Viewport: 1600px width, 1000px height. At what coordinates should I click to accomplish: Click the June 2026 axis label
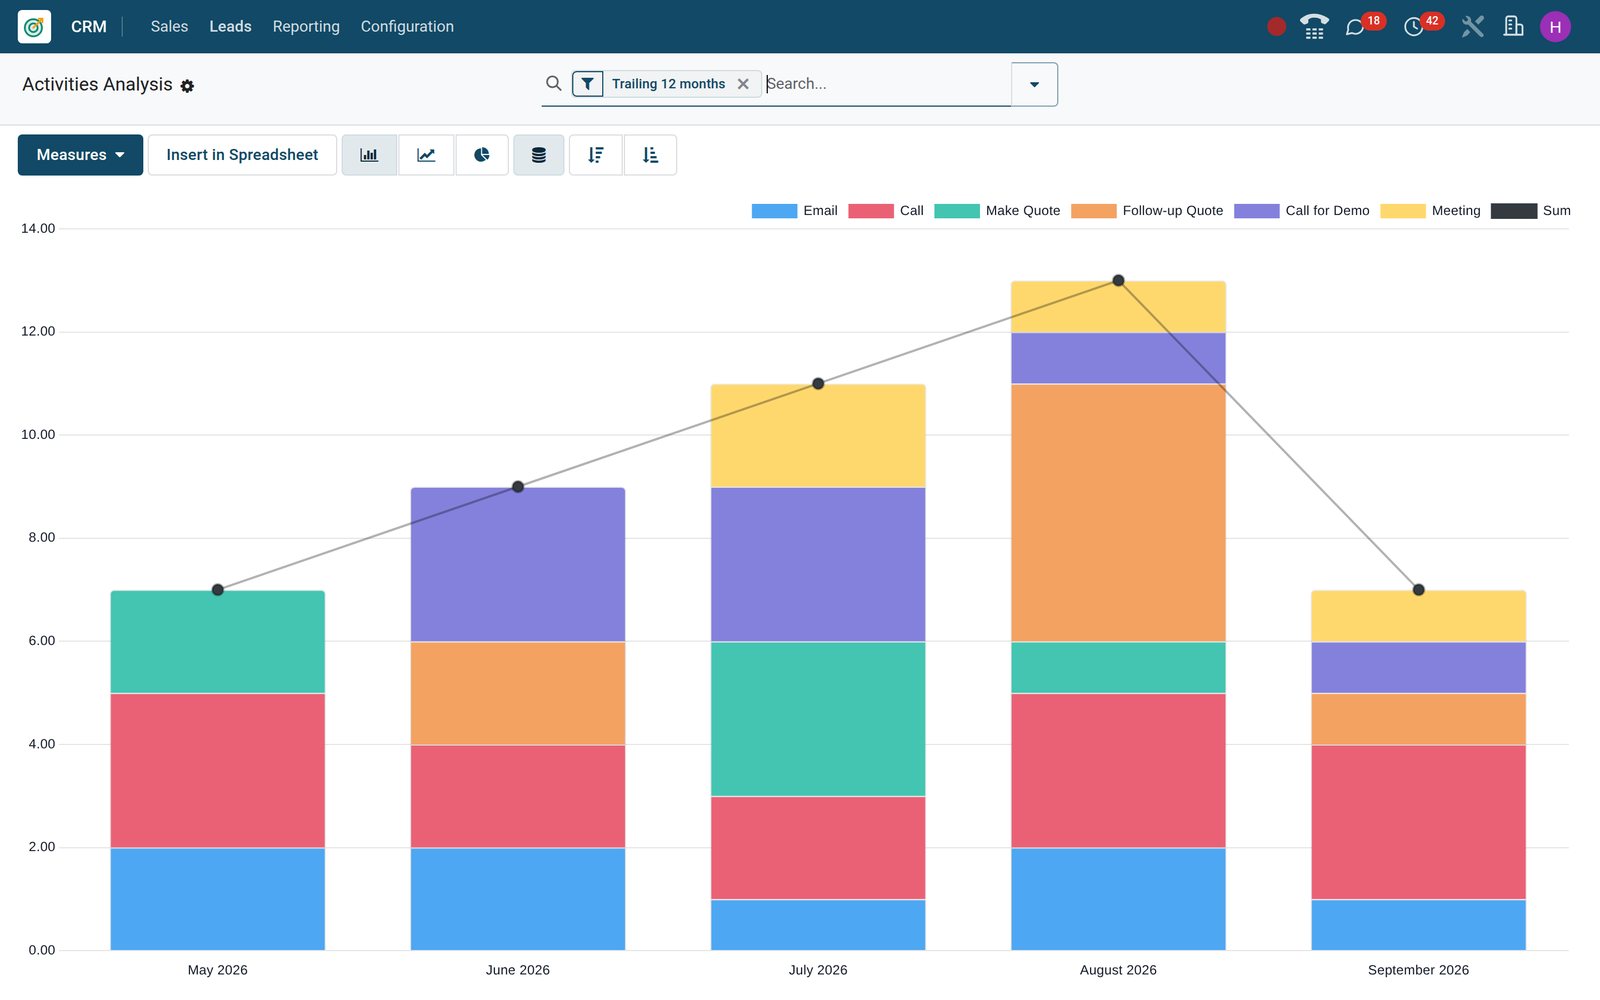(x=518, y=970)
